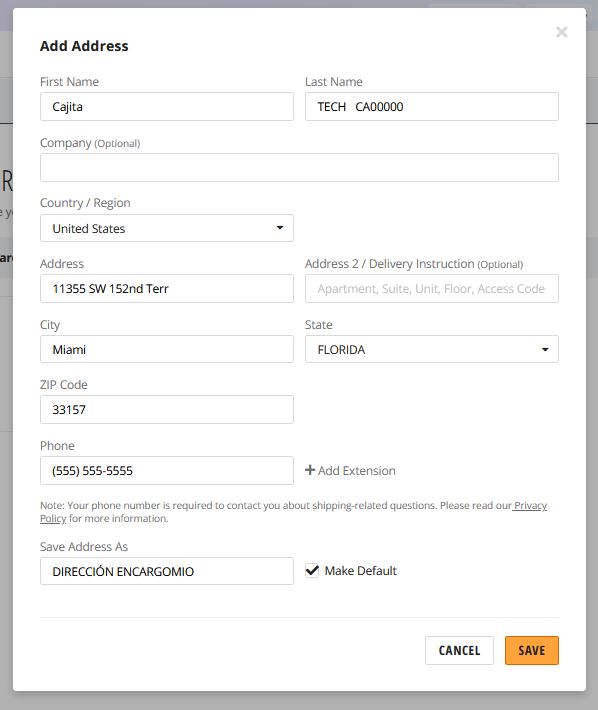Click the Address 2 / Delivery Instruction field
The width and height of the screenshot is (598, 710).
(x=431, y=288)
